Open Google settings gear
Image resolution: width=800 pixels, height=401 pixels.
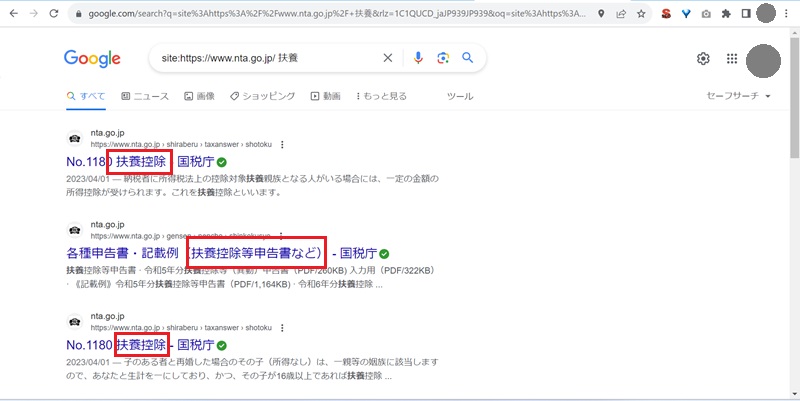703,59
